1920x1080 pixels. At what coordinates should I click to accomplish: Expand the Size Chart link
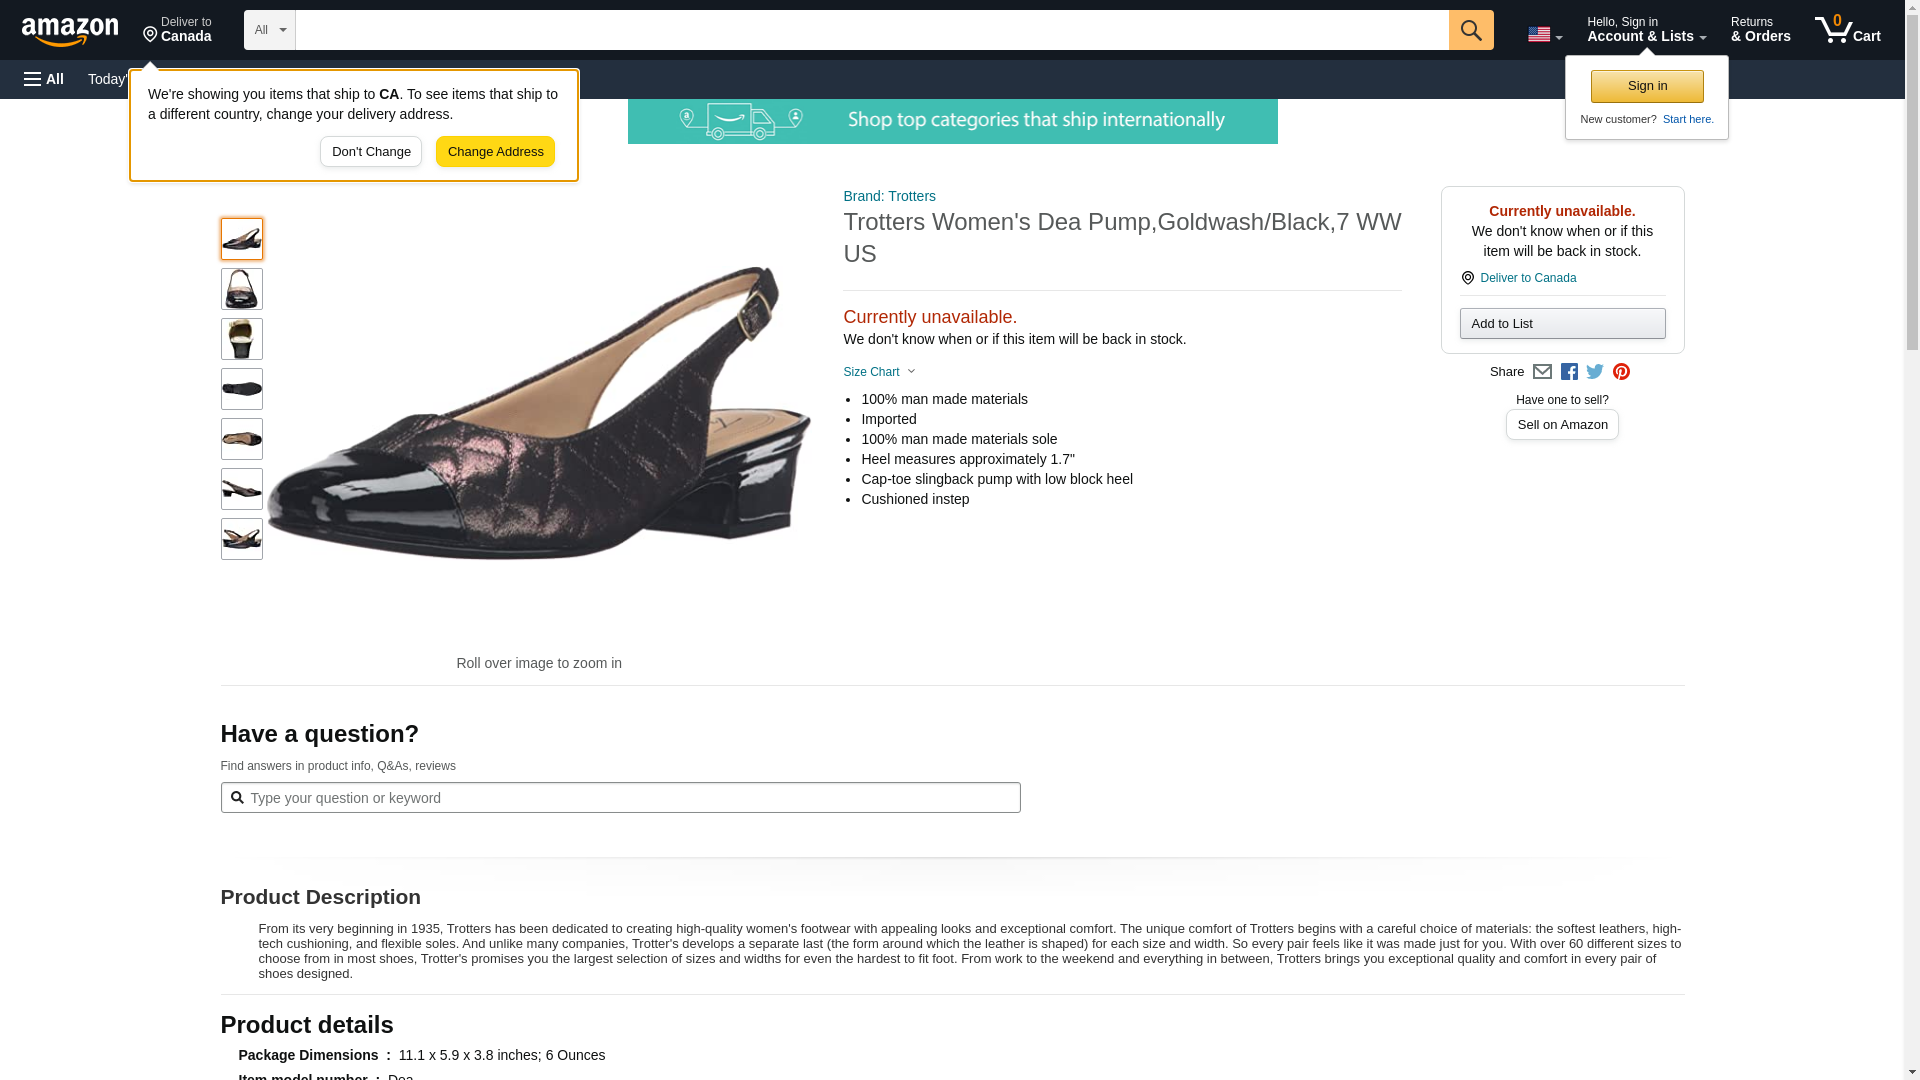879,372
